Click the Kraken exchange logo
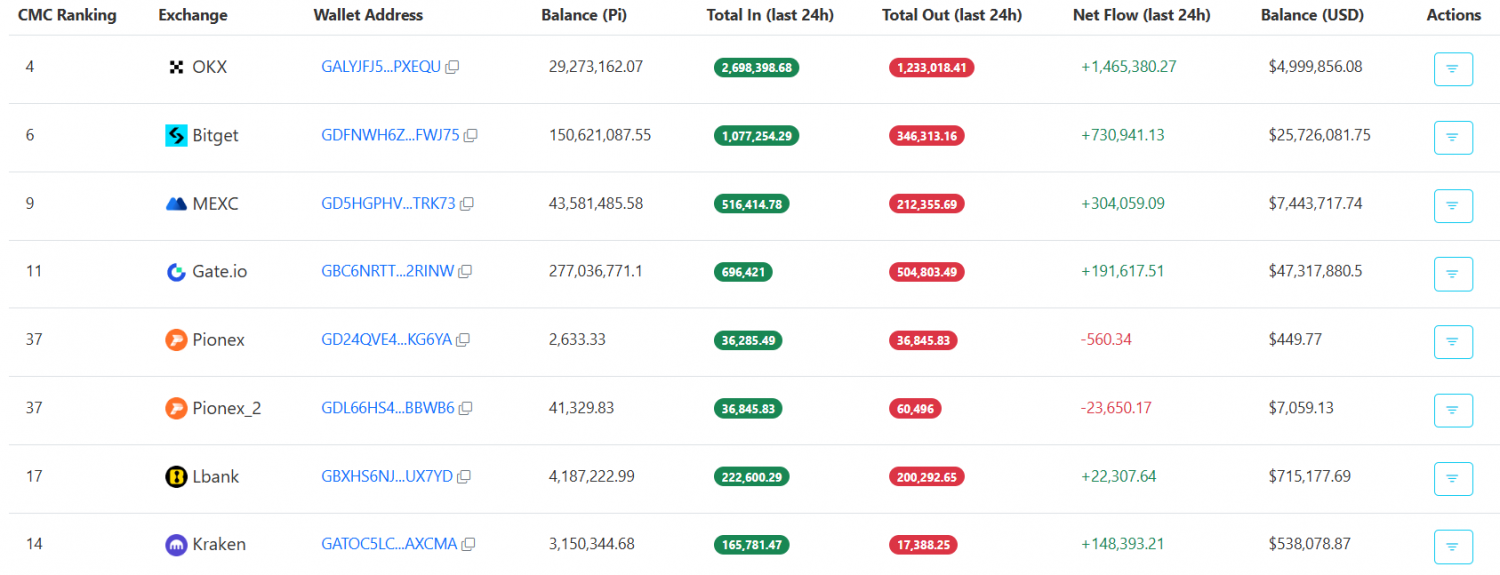The width and height of the screenshot is (1500, 575). 176,545
